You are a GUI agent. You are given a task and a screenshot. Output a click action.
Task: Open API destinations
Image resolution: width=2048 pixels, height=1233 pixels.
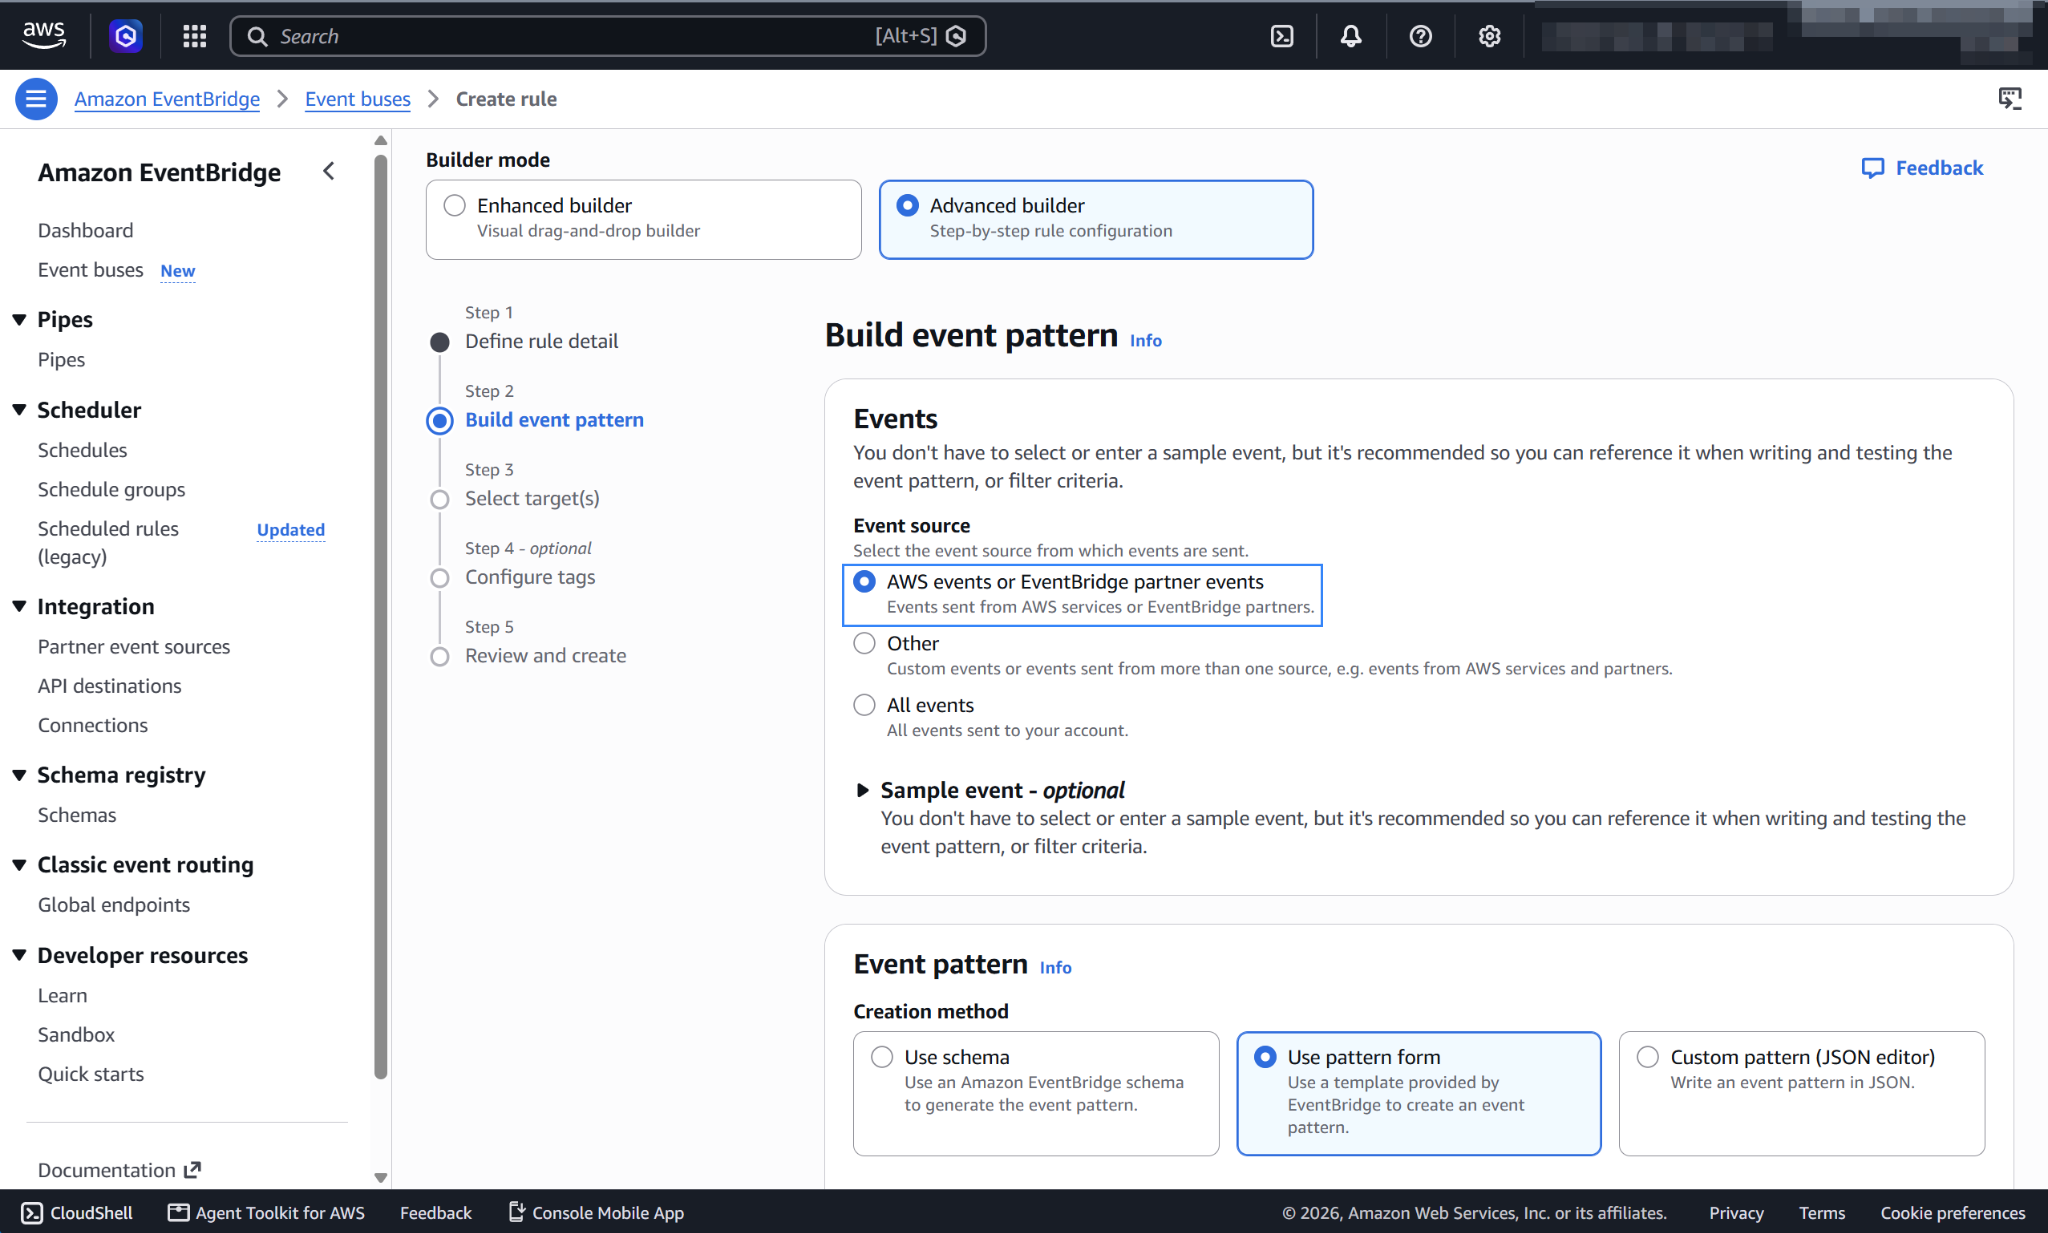click(109, 686)
